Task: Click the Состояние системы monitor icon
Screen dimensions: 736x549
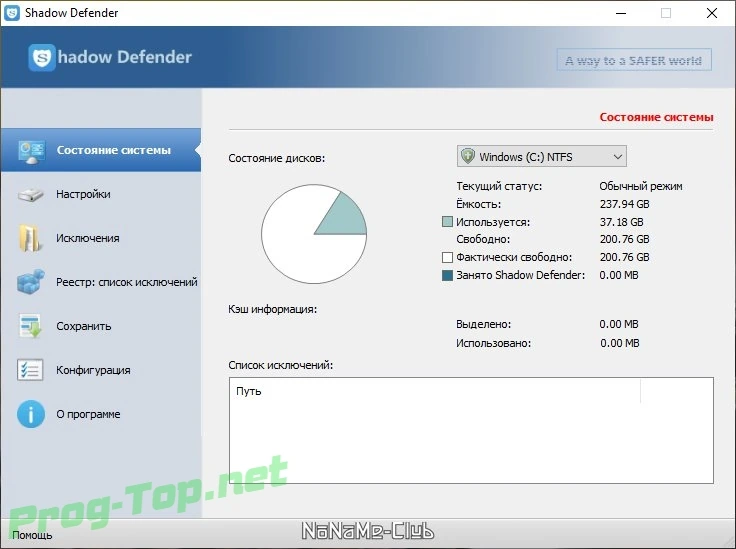Action: [31, 152]
